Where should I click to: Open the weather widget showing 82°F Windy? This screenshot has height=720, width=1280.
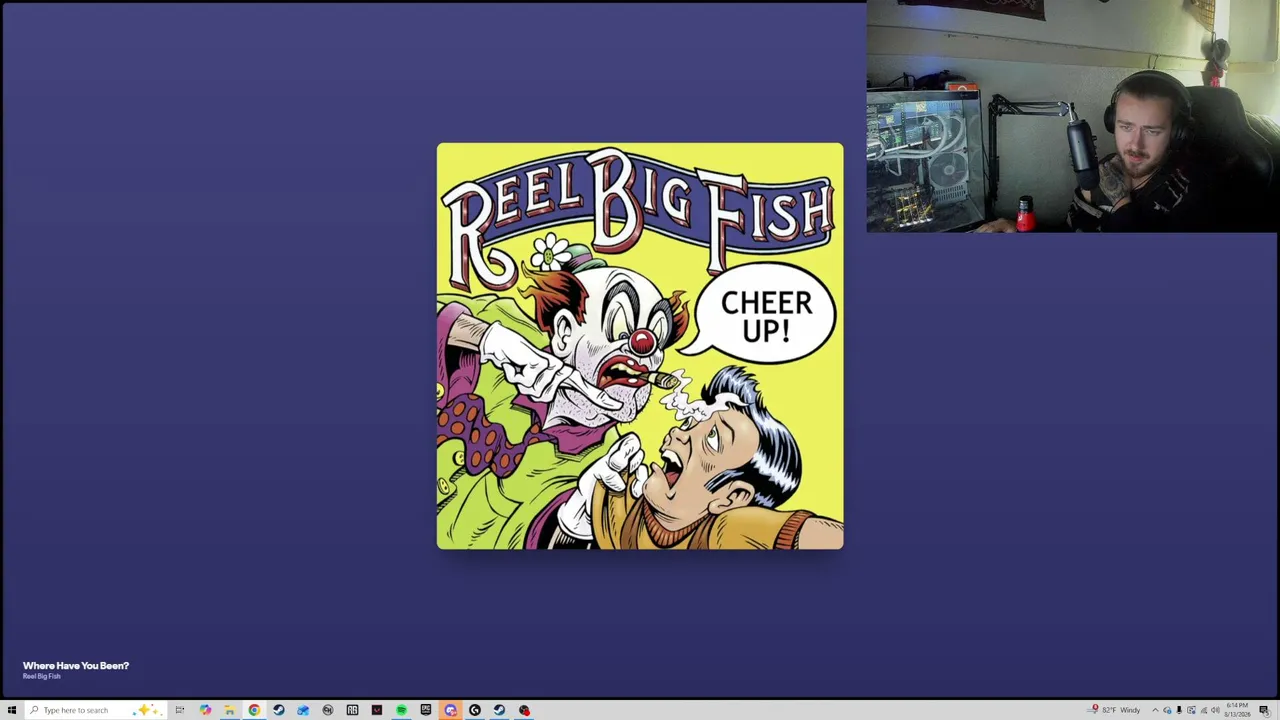point(1116,710)
